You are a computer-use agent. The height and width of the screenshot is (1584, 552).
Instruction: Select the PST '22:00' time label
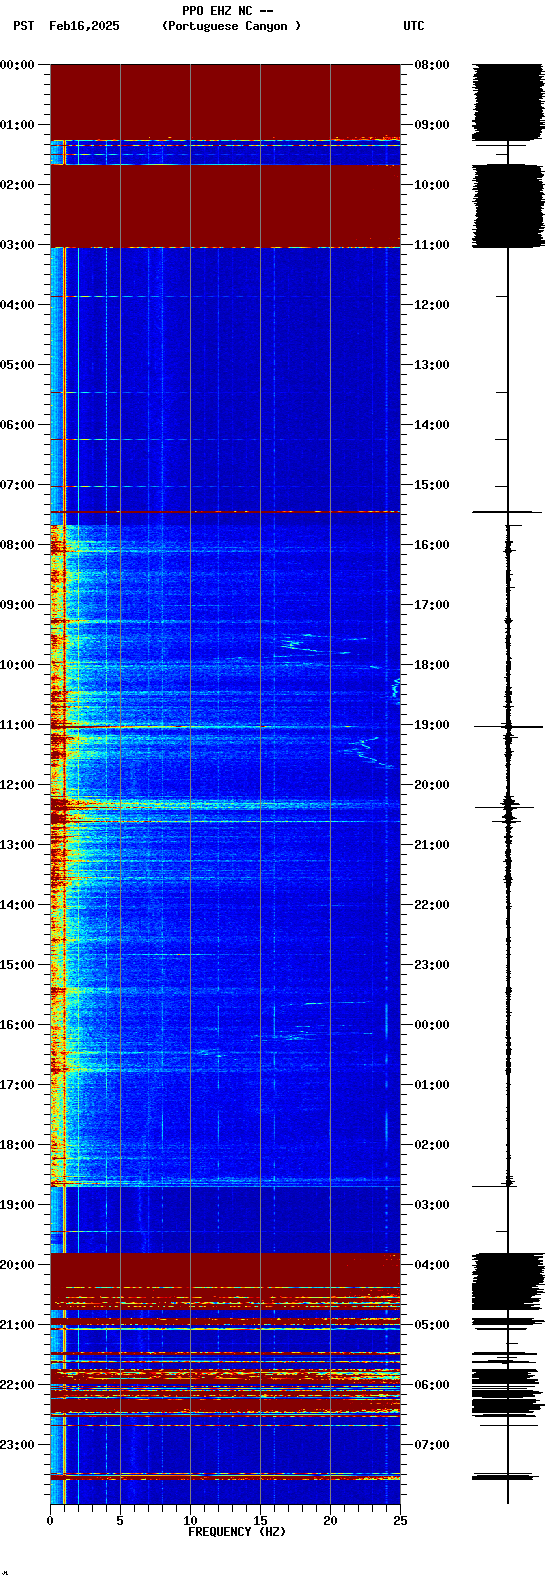click(18, 1385)
